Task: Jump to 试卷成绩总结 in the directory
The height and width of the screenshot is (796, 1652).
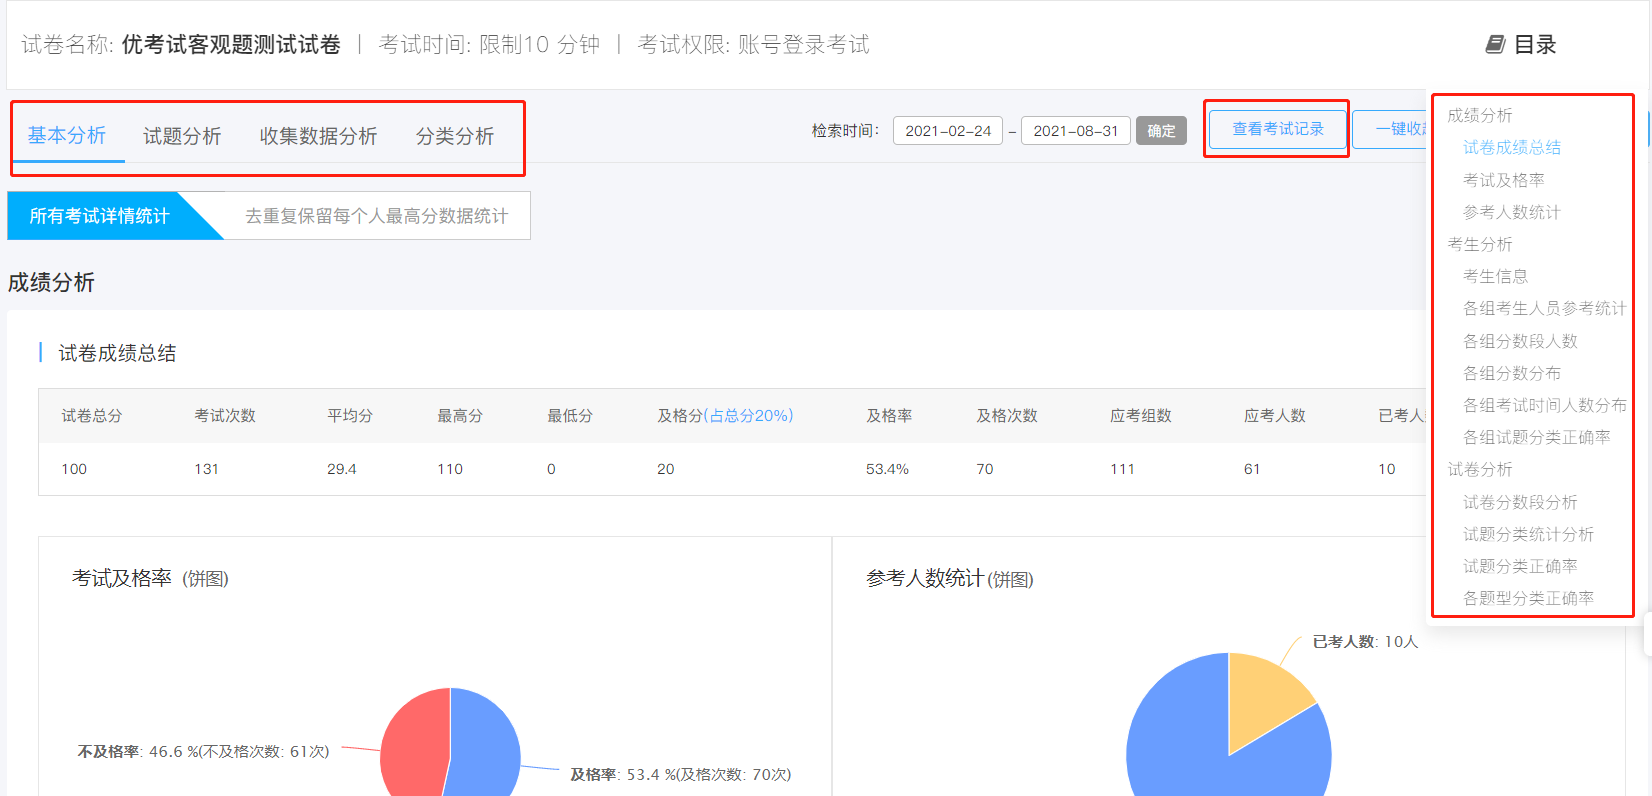Action: click(1512, 148)
